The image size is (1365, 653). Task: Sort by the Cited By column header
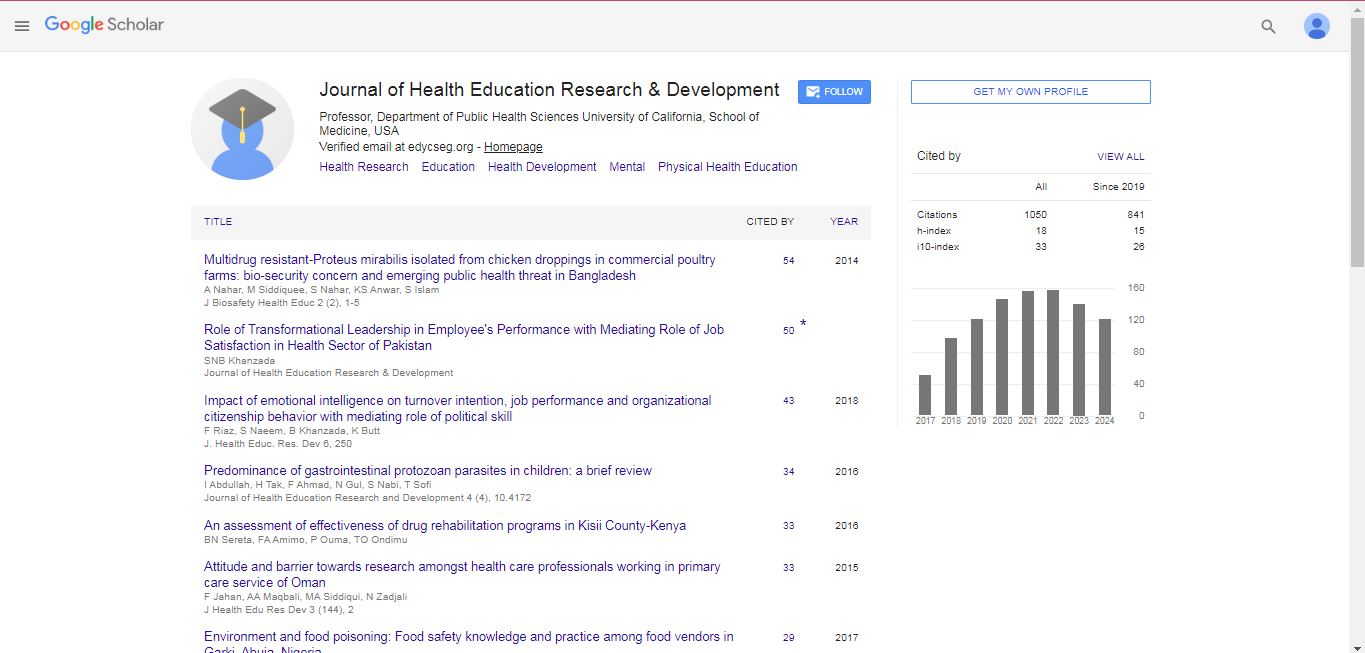[x=769, y=222]
